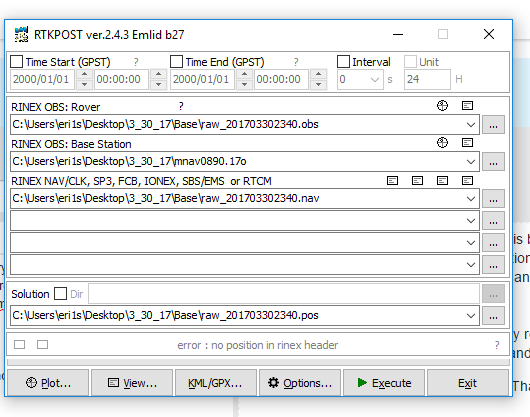Plot the Rover observation data icon
Screen dimensions: 530x417
(x=442, y=106)
